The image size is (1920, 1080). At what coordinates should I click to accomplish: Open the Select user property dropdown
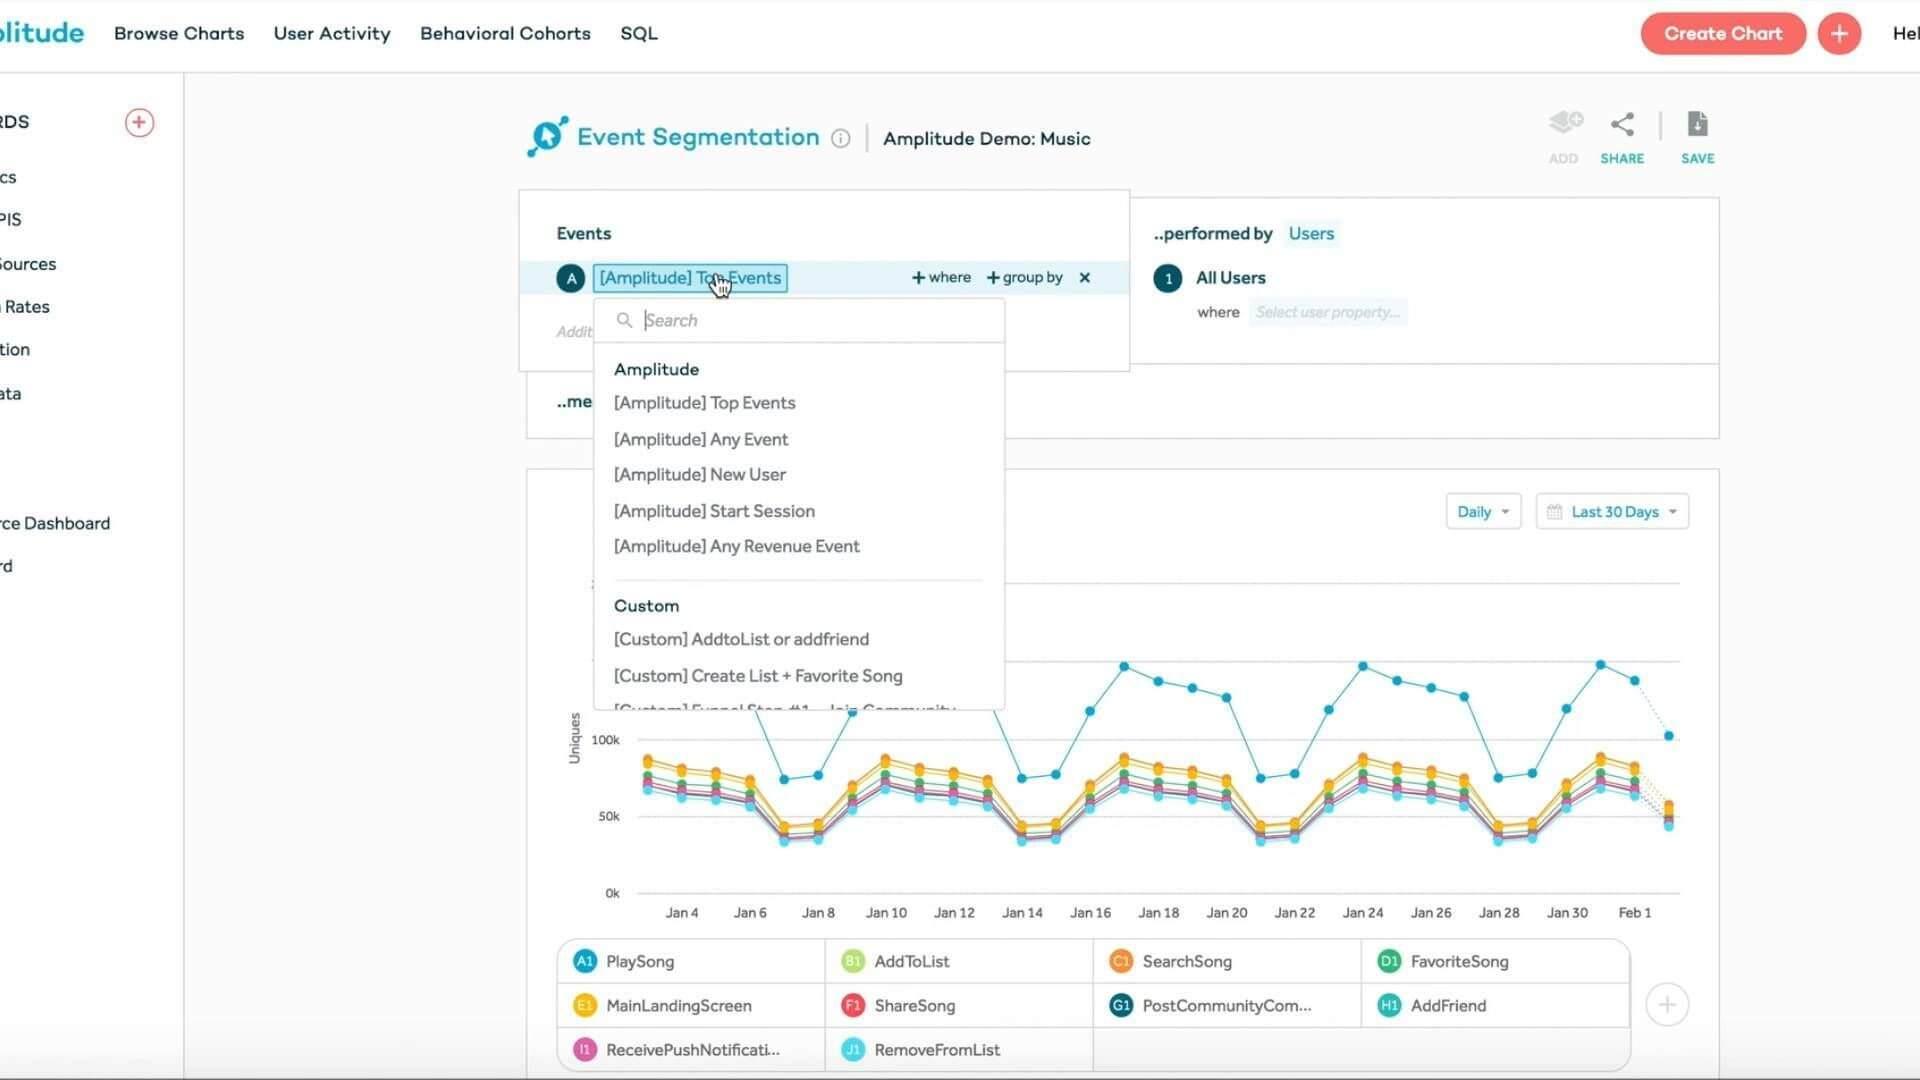[1327, 312]
